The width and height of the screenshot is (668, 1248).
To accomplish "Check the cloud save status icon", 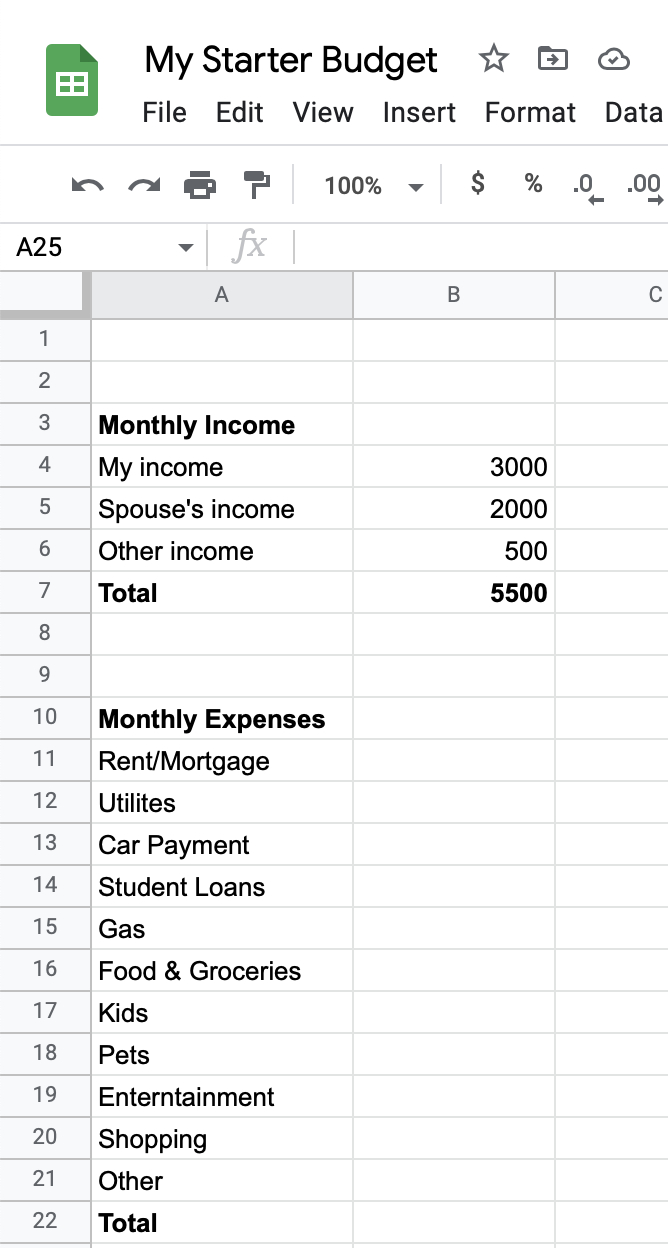I will pyautogui.click(x=613, y=60).
